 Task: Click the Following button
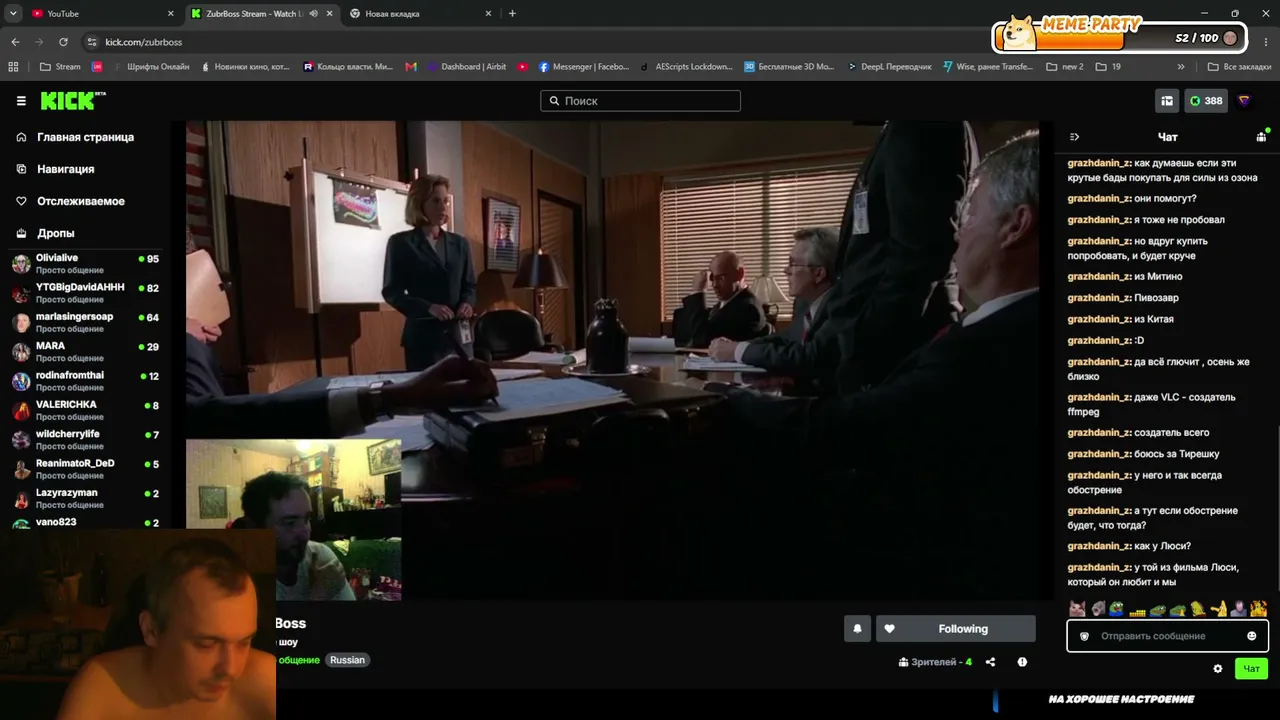coord(956,629)
